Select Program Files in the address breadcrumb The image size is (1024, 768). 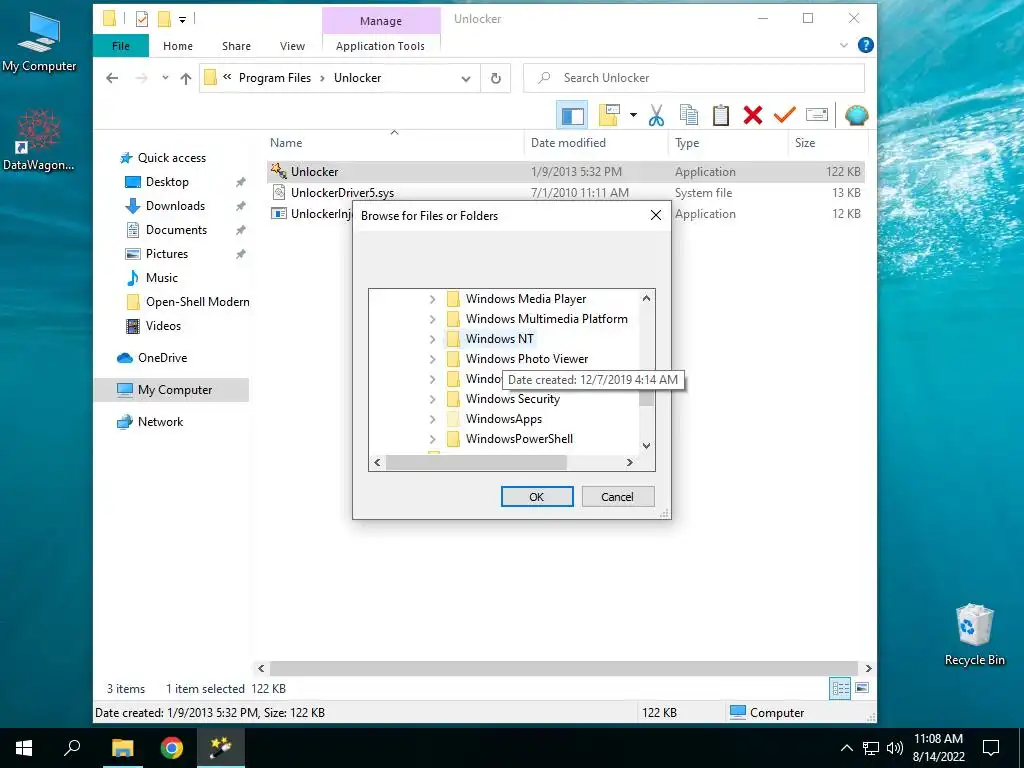274,78
